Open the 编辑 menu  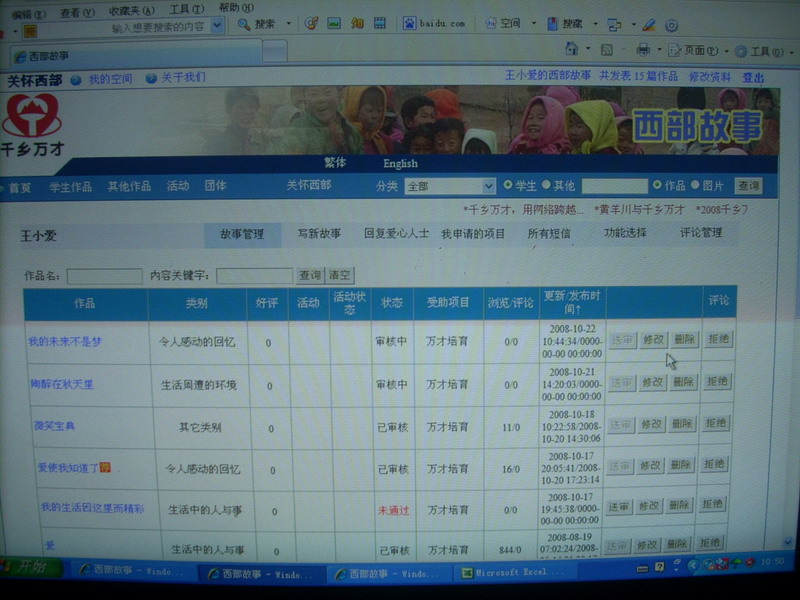29,15
